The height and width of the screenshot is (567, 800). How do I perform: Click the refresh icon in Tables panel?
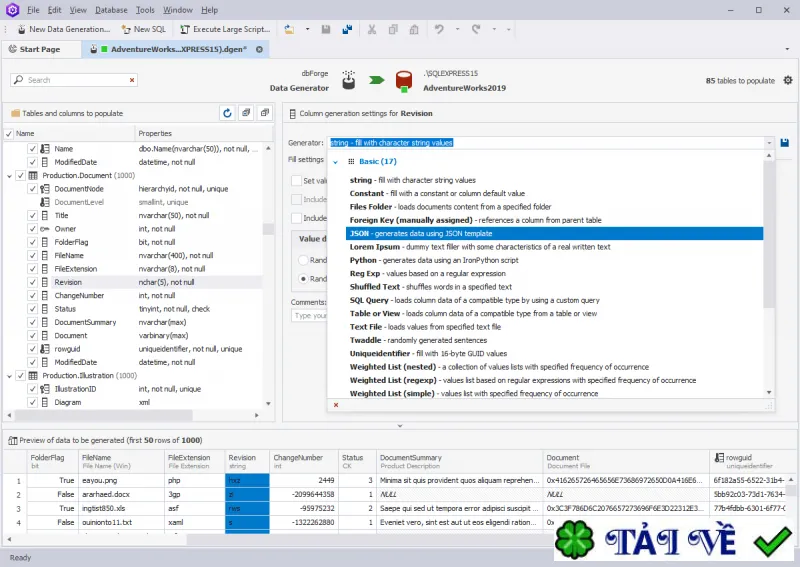point(227,113)
